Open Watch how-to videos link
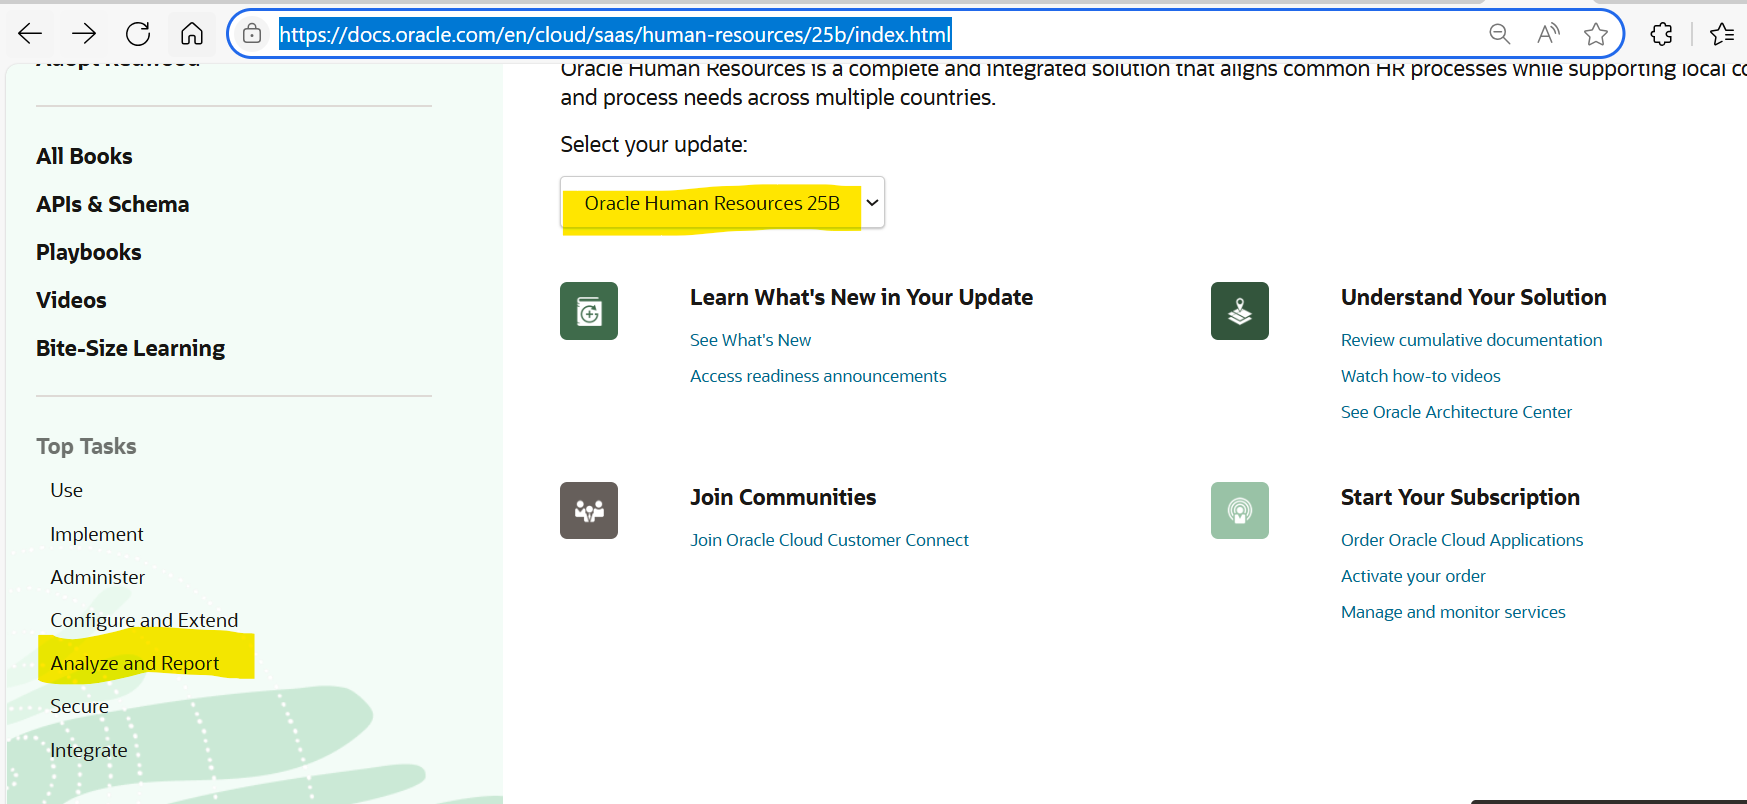Screen dimensions: 1747x804 1421,376
